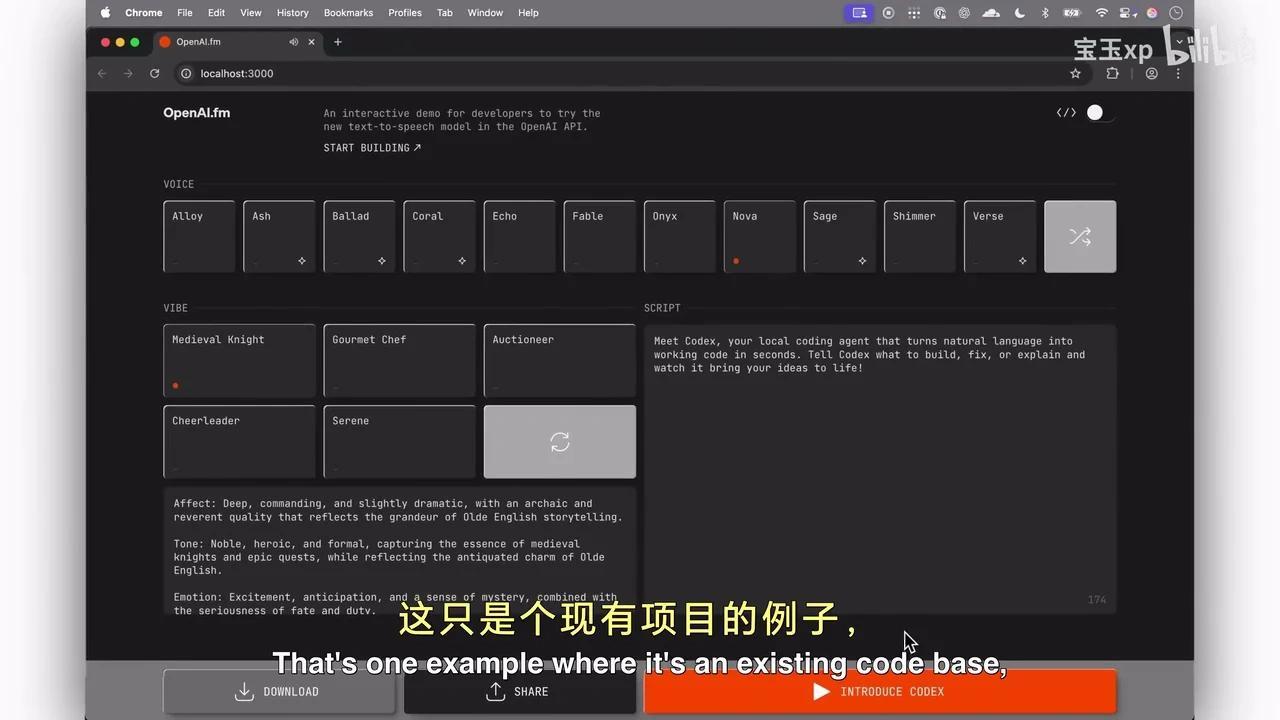1280x720 pixels.
Task: Choose the Onyx voice
Action: coord(679,236)
